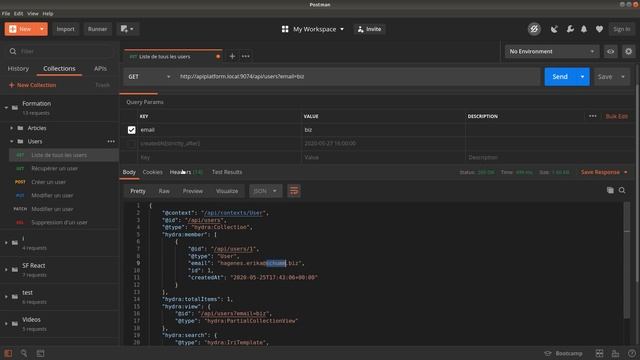Open the JSON format dropdown
Screen dimensions: 640x360
point(265,191)
